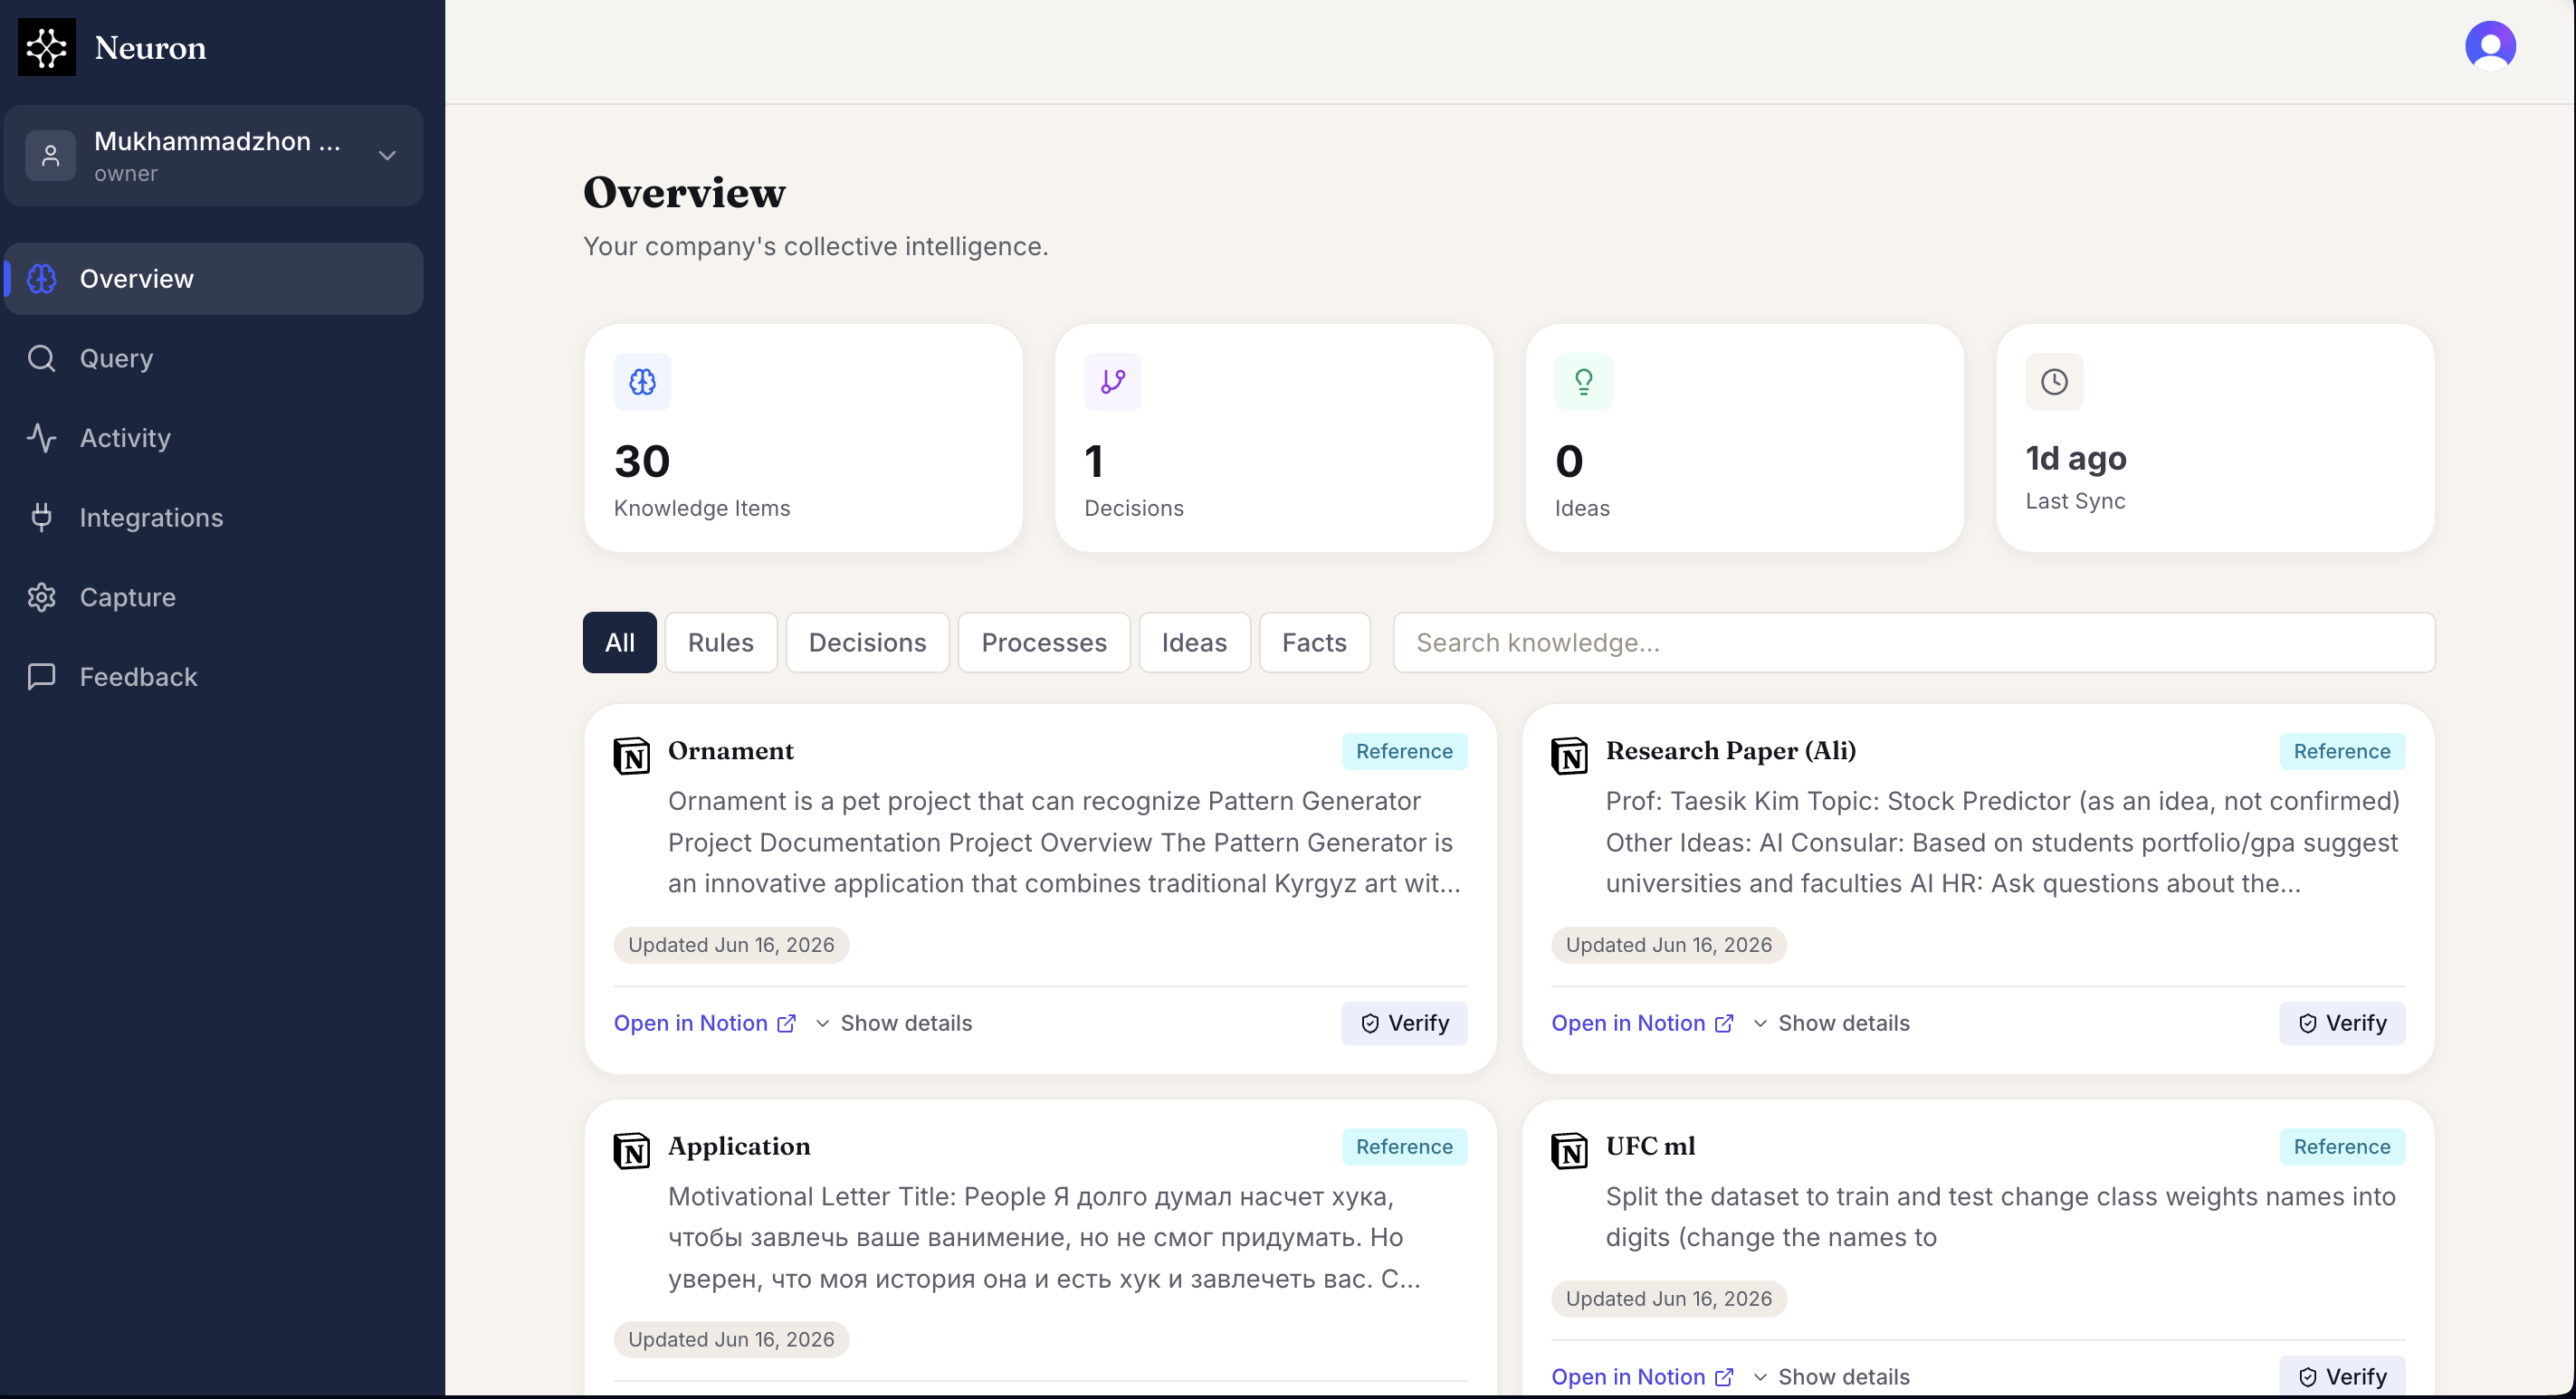This screenshot has height=1399, width=2576.
Task: Click the brain icon on Knowledge Items card
Action: coord(642,381)
